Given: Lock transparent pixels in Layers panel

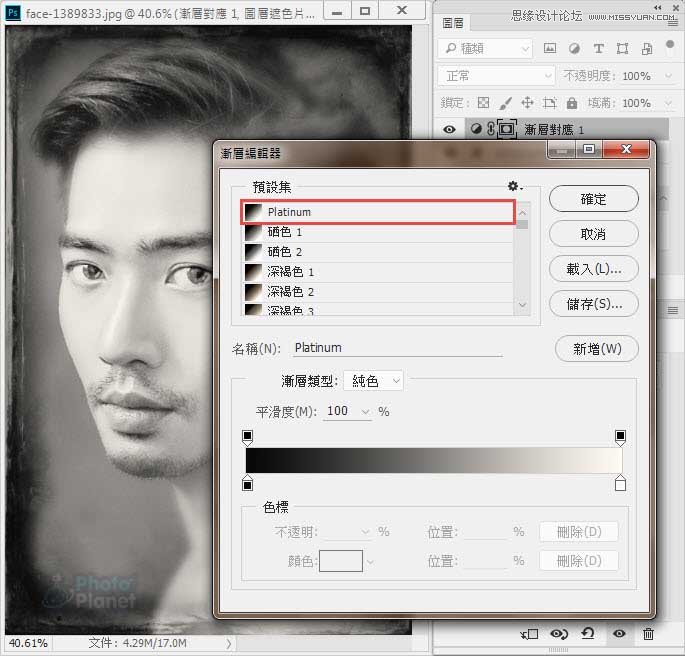Looking at the screenshot, I should click(483, 103).
